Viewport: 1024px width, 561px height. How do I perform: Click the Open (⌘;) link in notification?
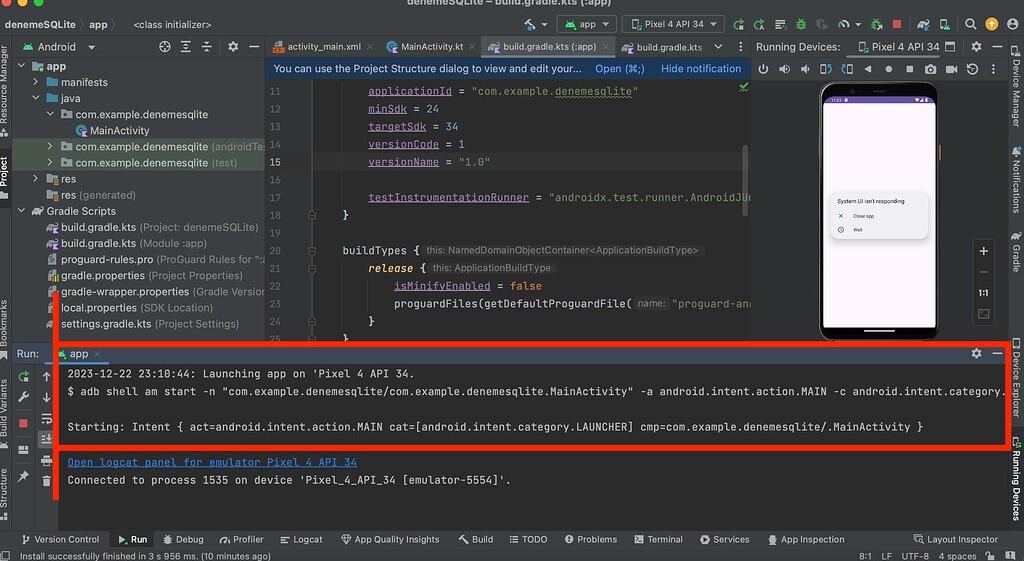(x=620, y=69)
